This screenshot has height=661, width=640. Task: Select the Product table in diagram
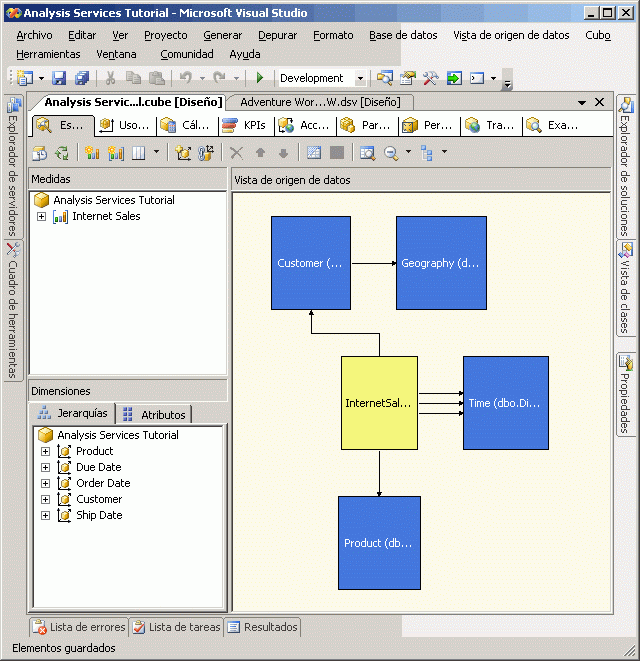tap(379, 543)
